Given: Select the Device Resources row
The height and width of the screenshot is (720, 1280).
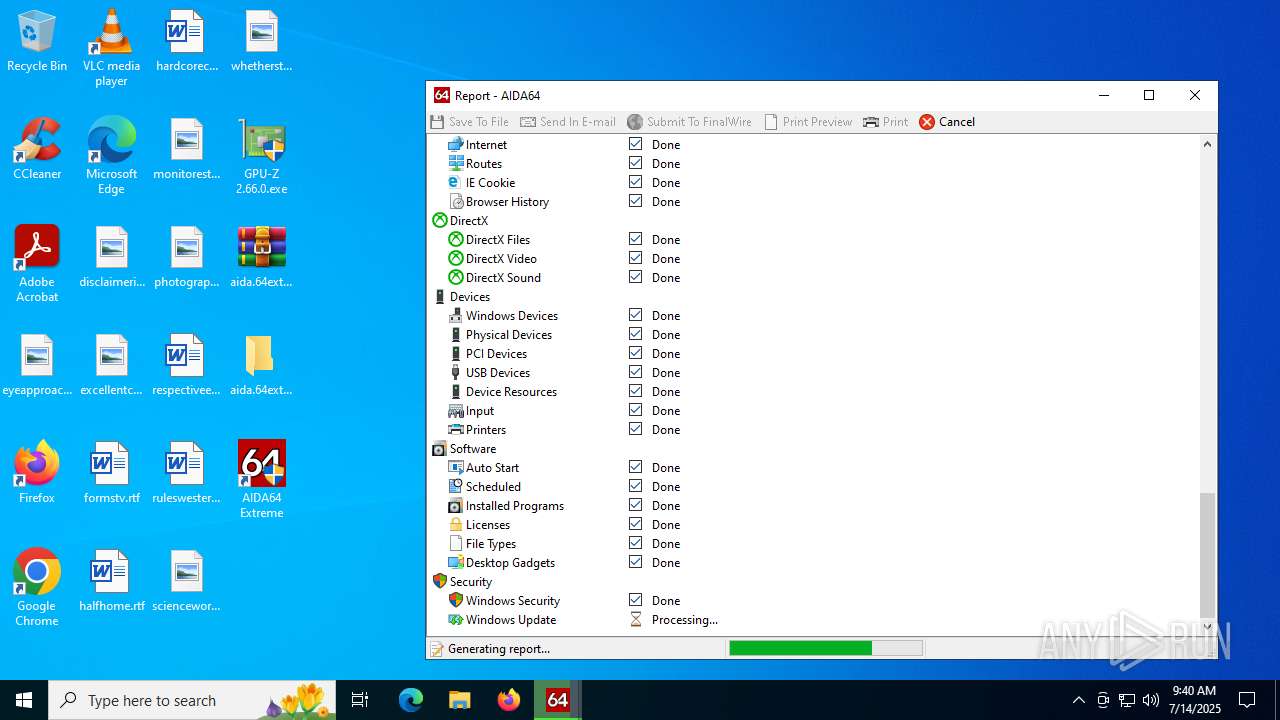Looking at the screenshot, I should (511, 392).
